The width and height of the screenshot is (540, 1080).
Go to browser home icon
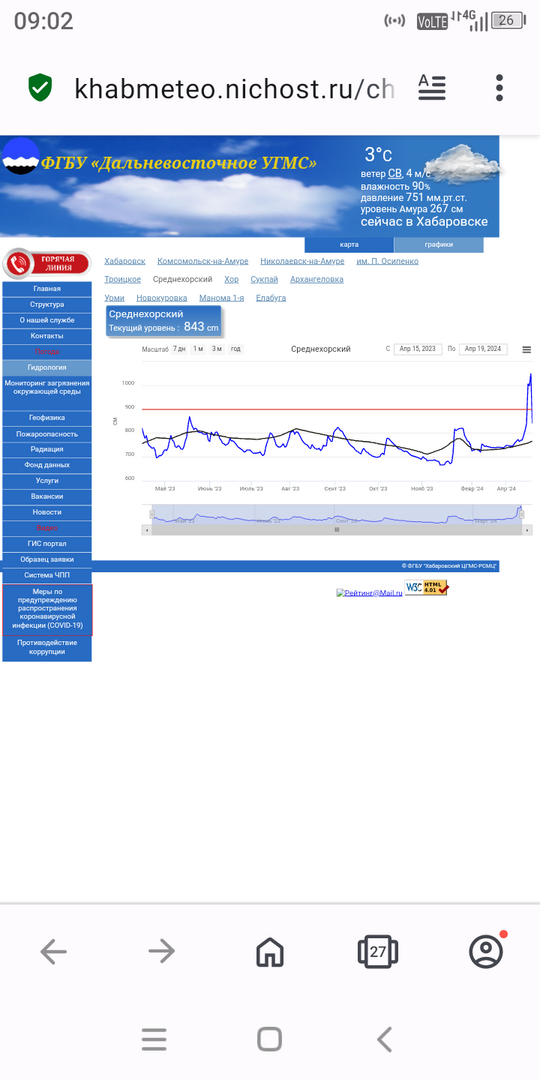click(270, 953)
